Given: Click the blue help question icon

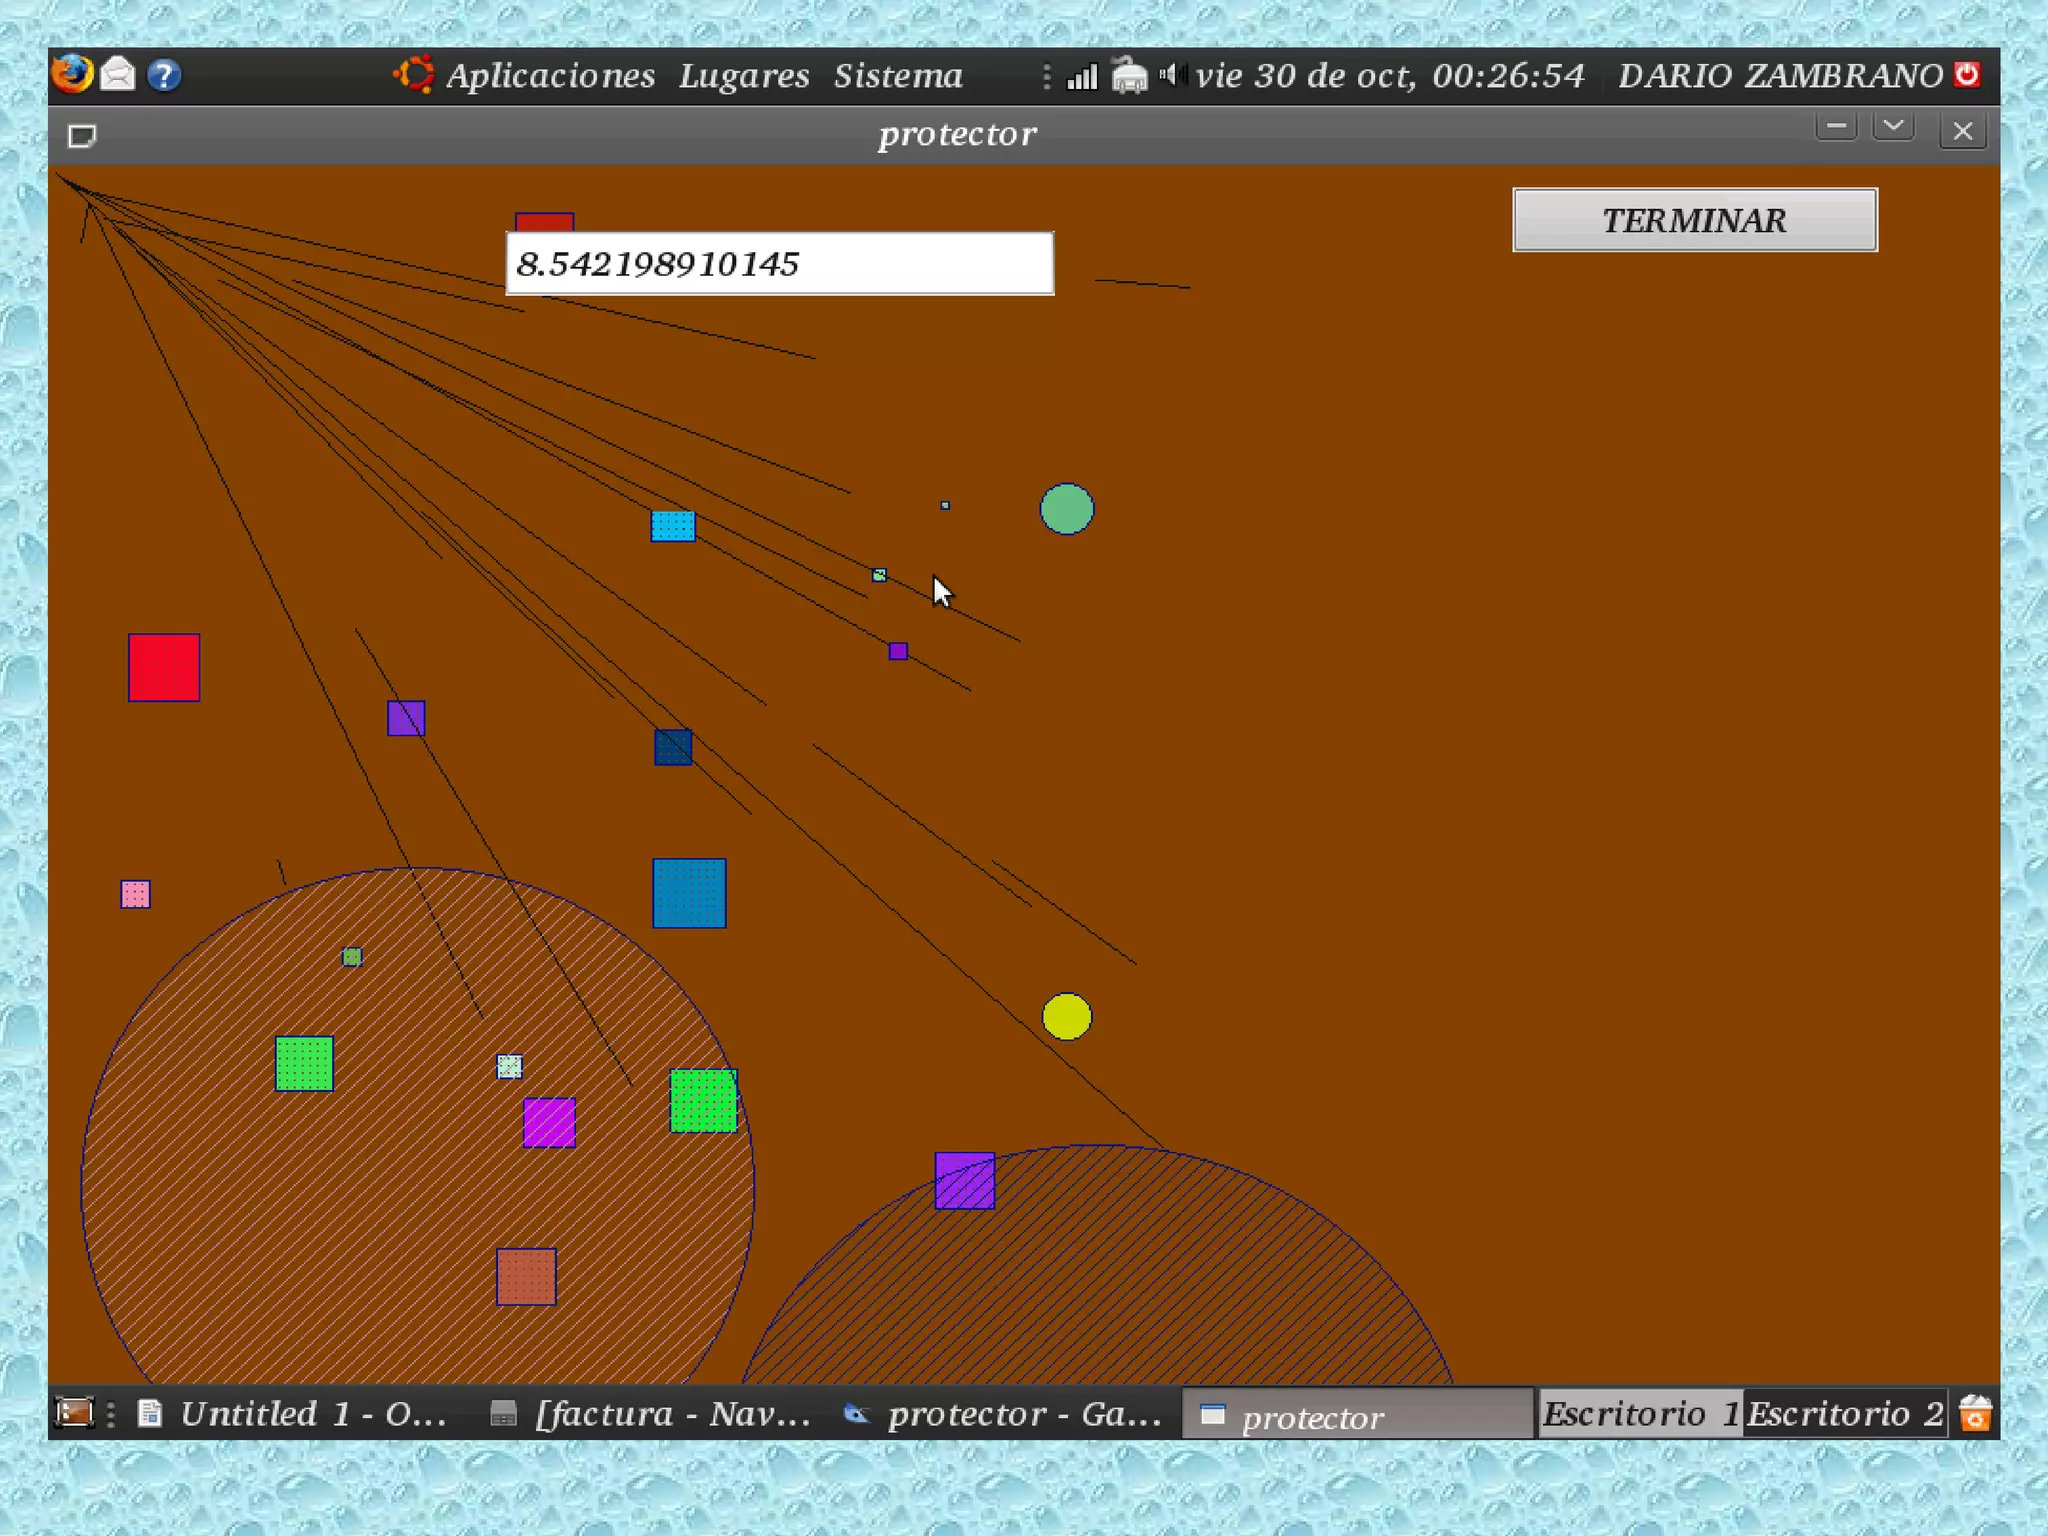Looking at the screenshot, I should pyautogui.click(x=164, y=75).
